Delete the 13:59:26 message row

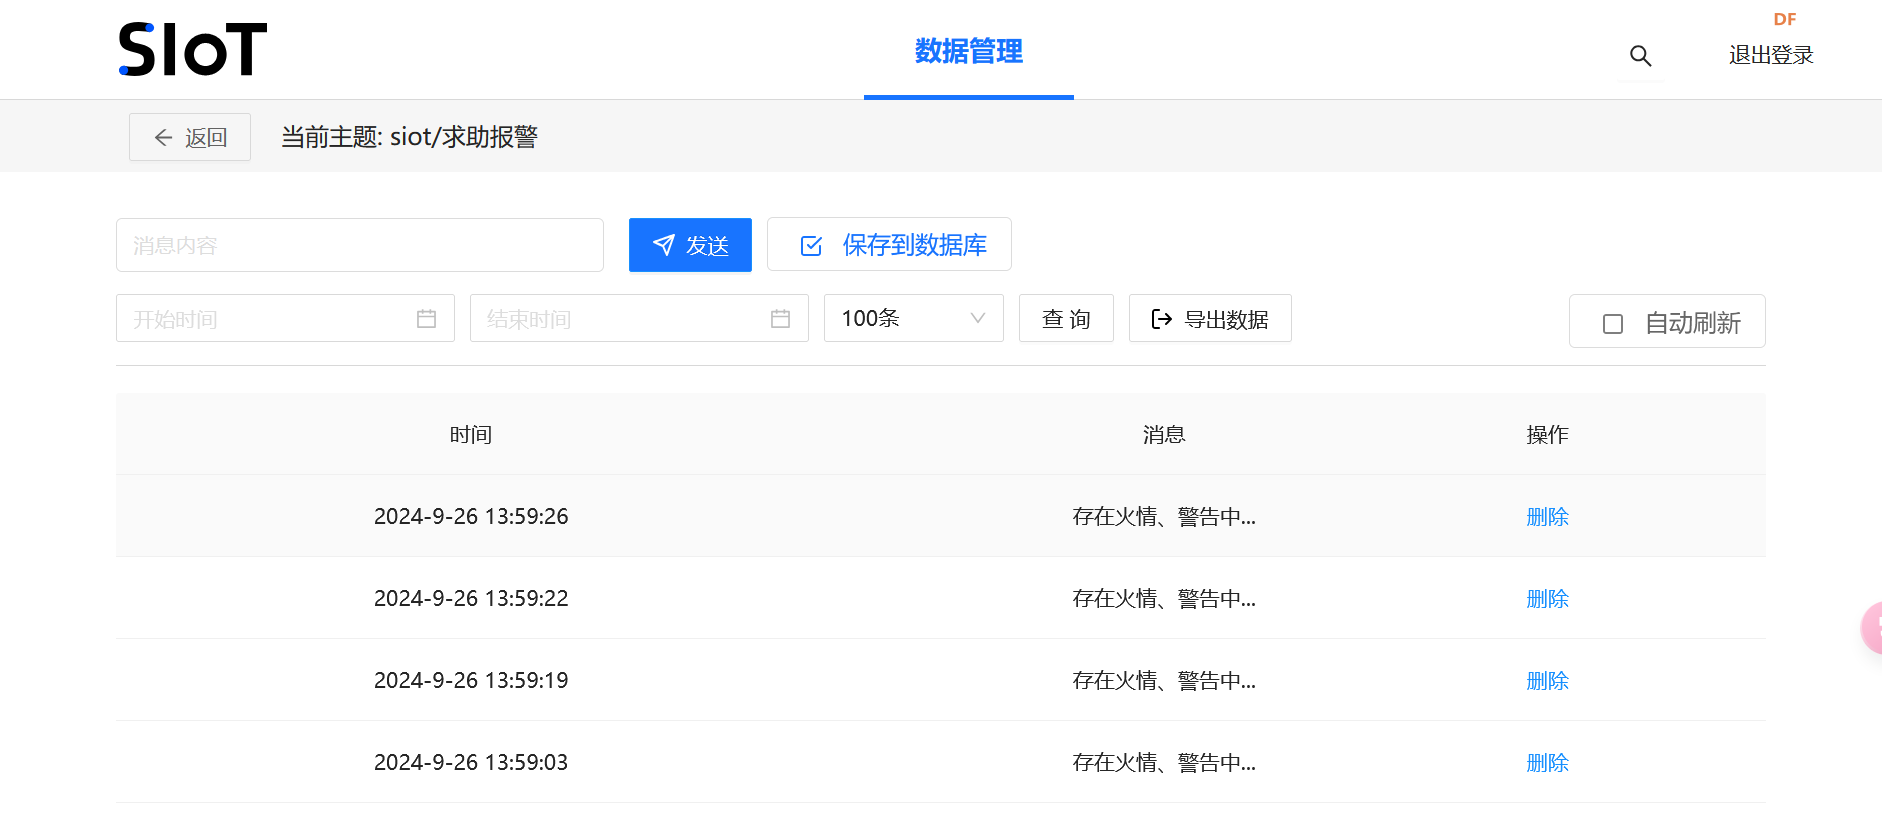coord(1547,517)
